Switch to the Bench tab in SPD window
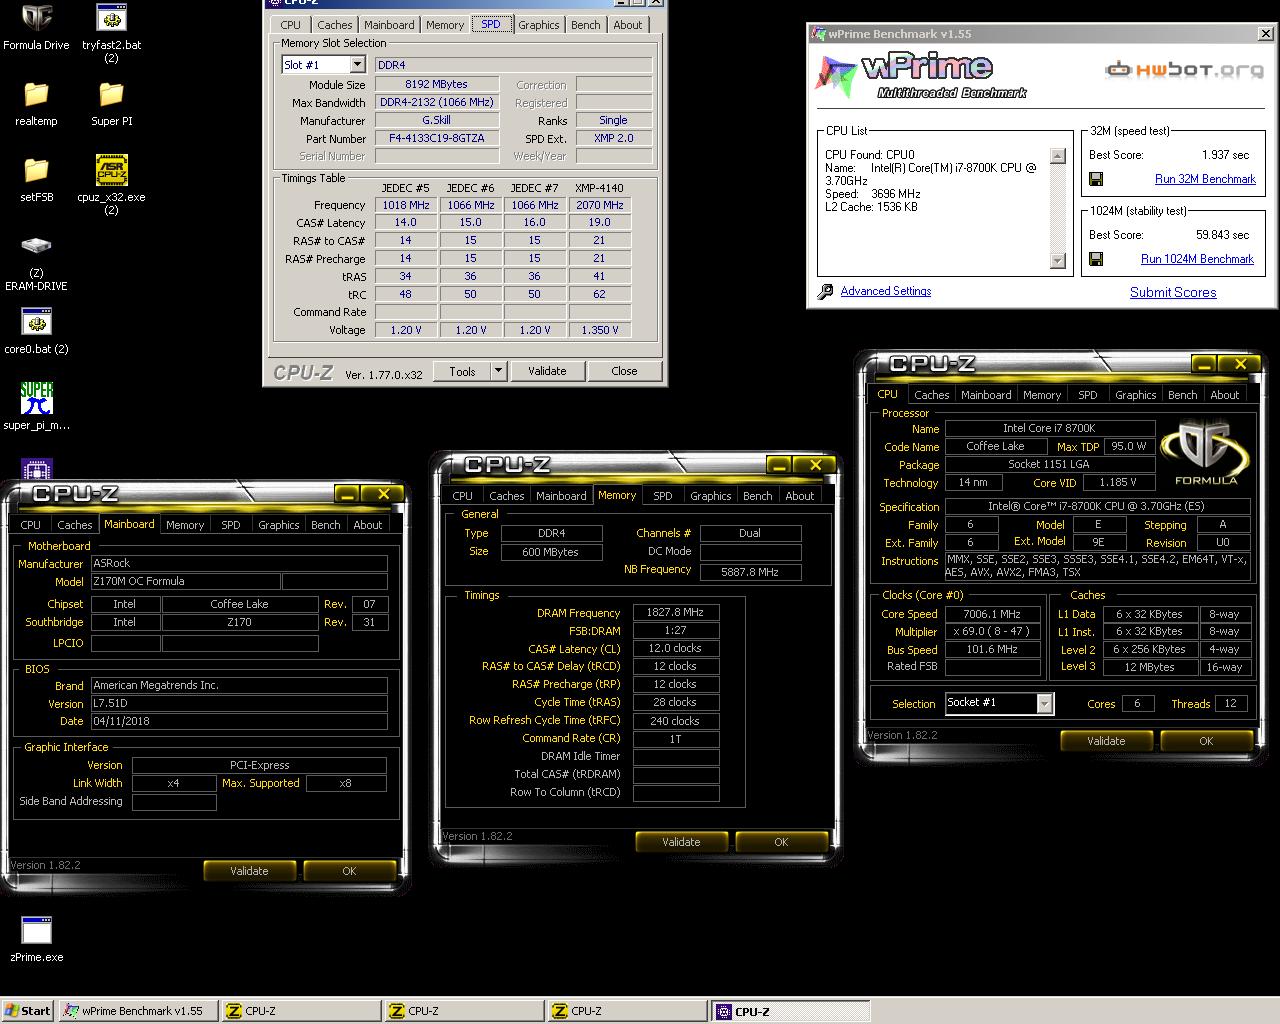 (x=585, y=25)
